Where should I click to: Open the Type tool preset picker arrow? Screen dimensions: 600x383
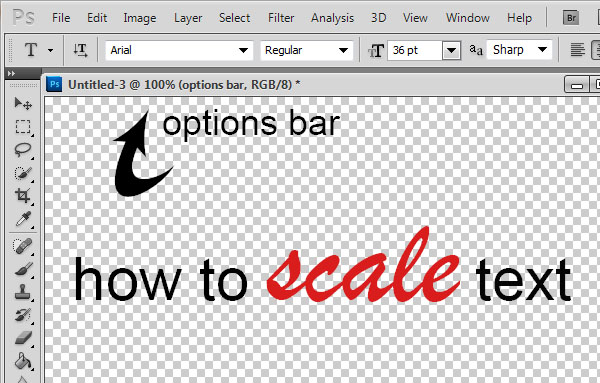pyautogui.click(x=51, y=50)
